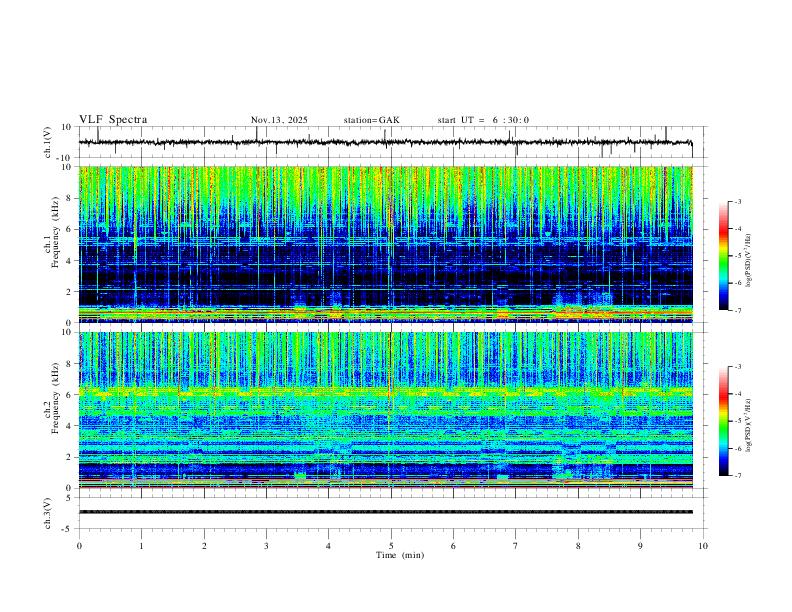Click the ch.2 color bar "-5" tick

(x=738, y=421)
